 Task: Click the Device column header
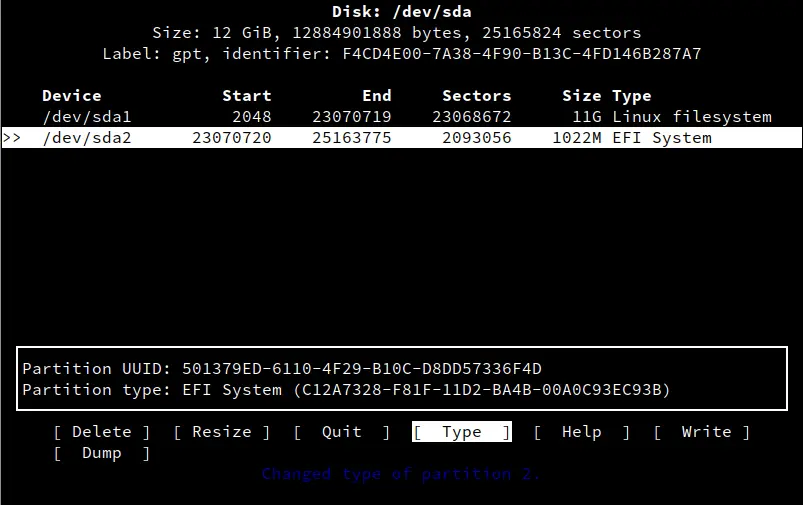[x=72, y=96]
